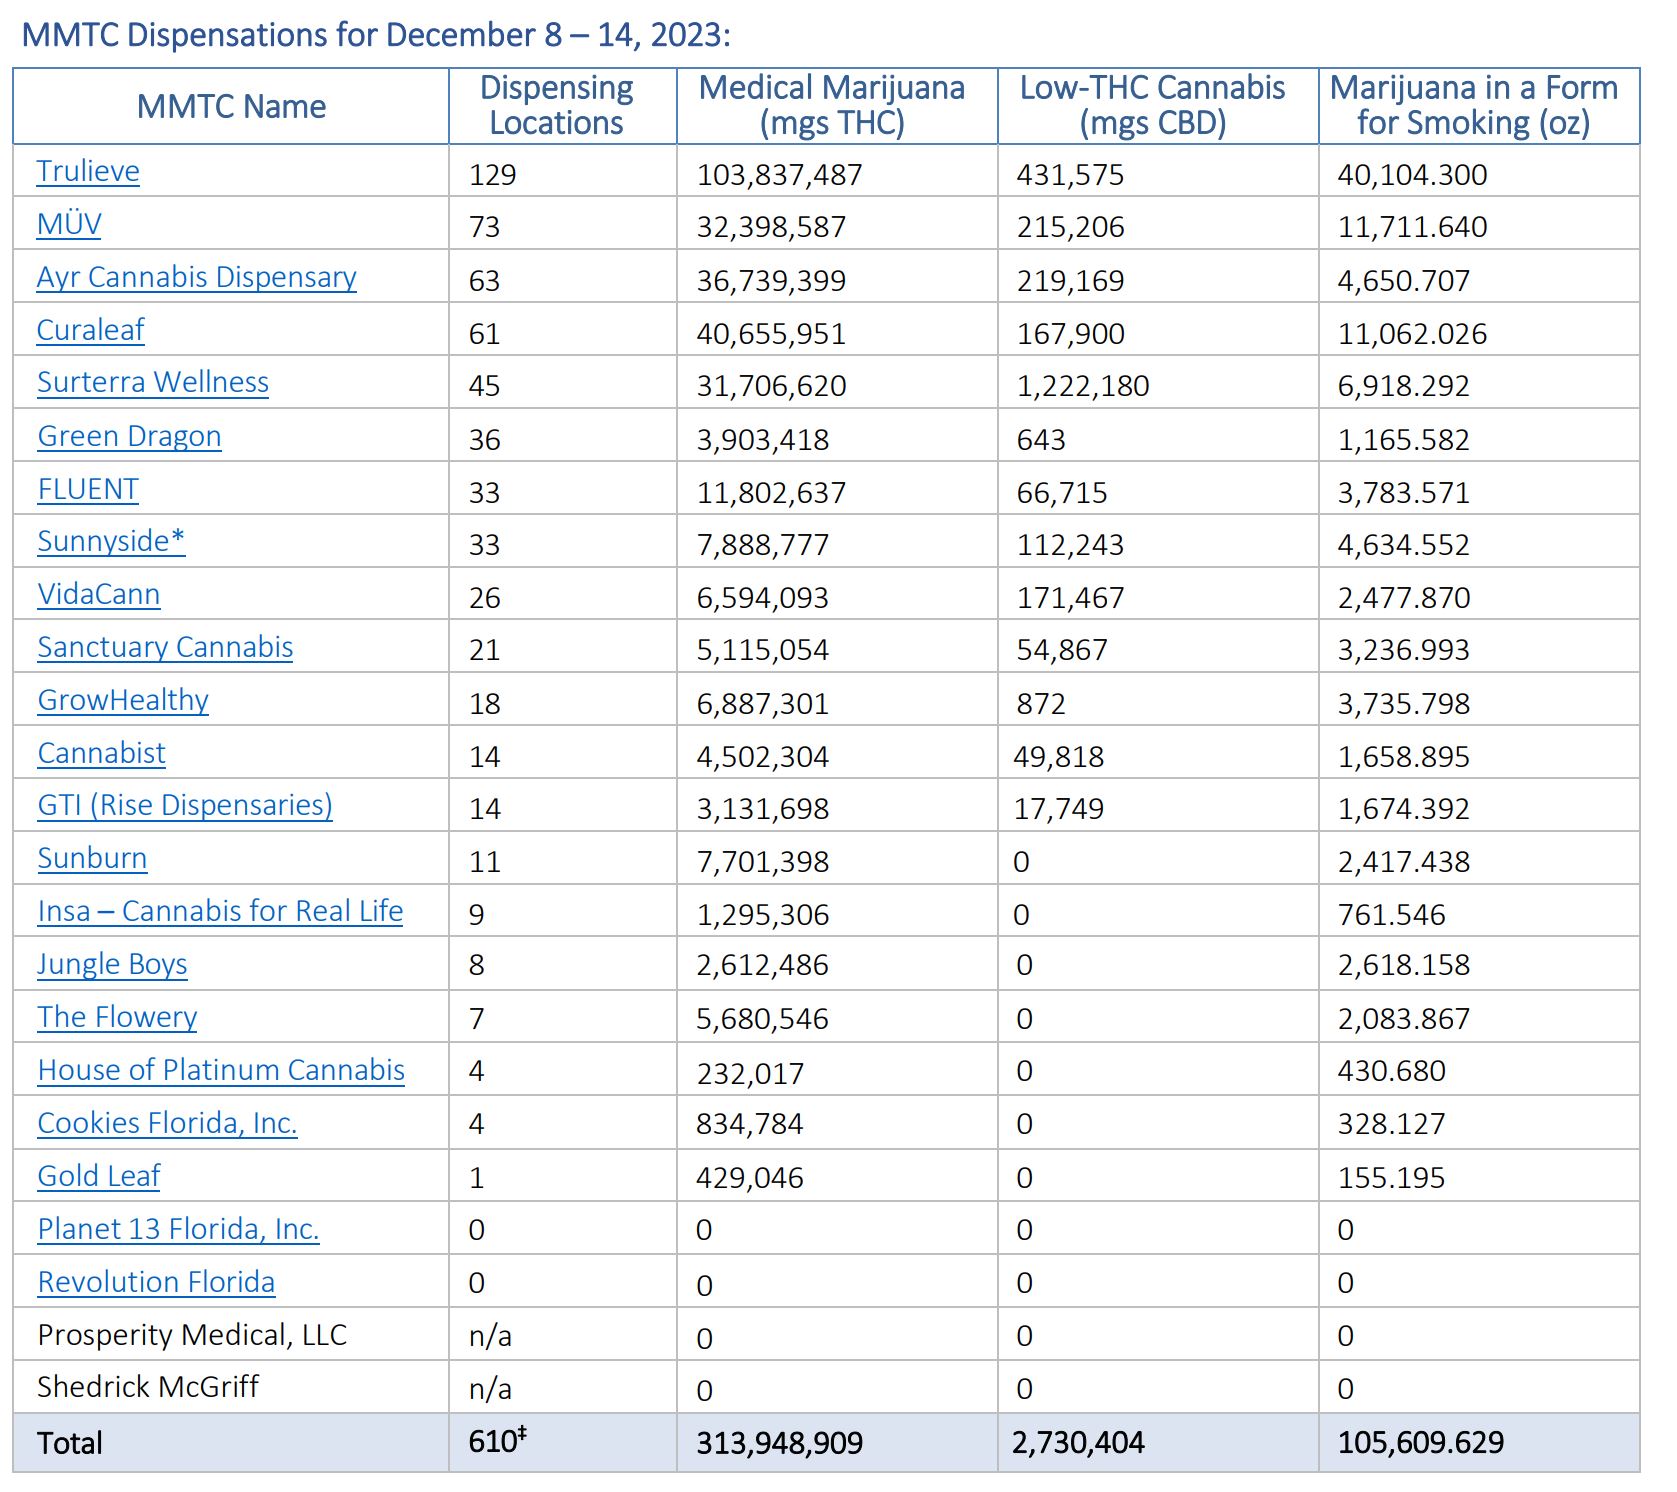Open Ayr Cannabis Dispensary link

point(196,277)
